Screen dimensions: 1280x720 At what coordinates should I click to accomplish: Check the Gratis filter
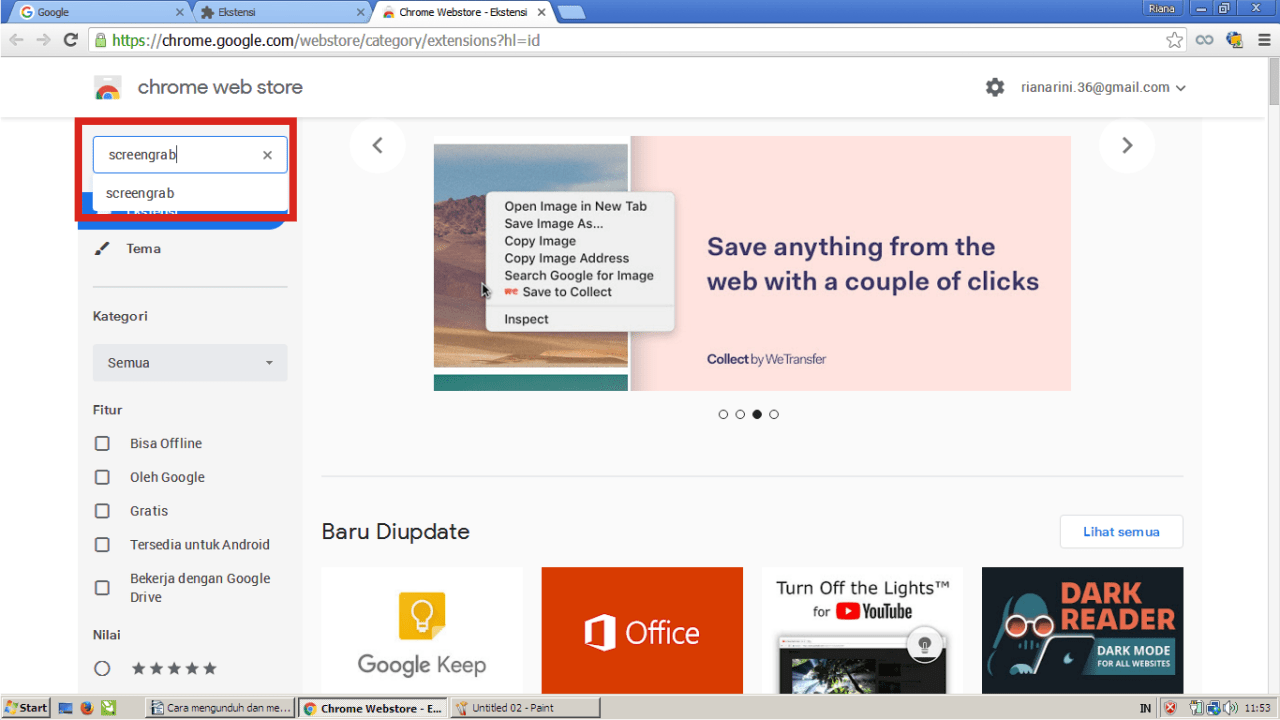point(102,511)
